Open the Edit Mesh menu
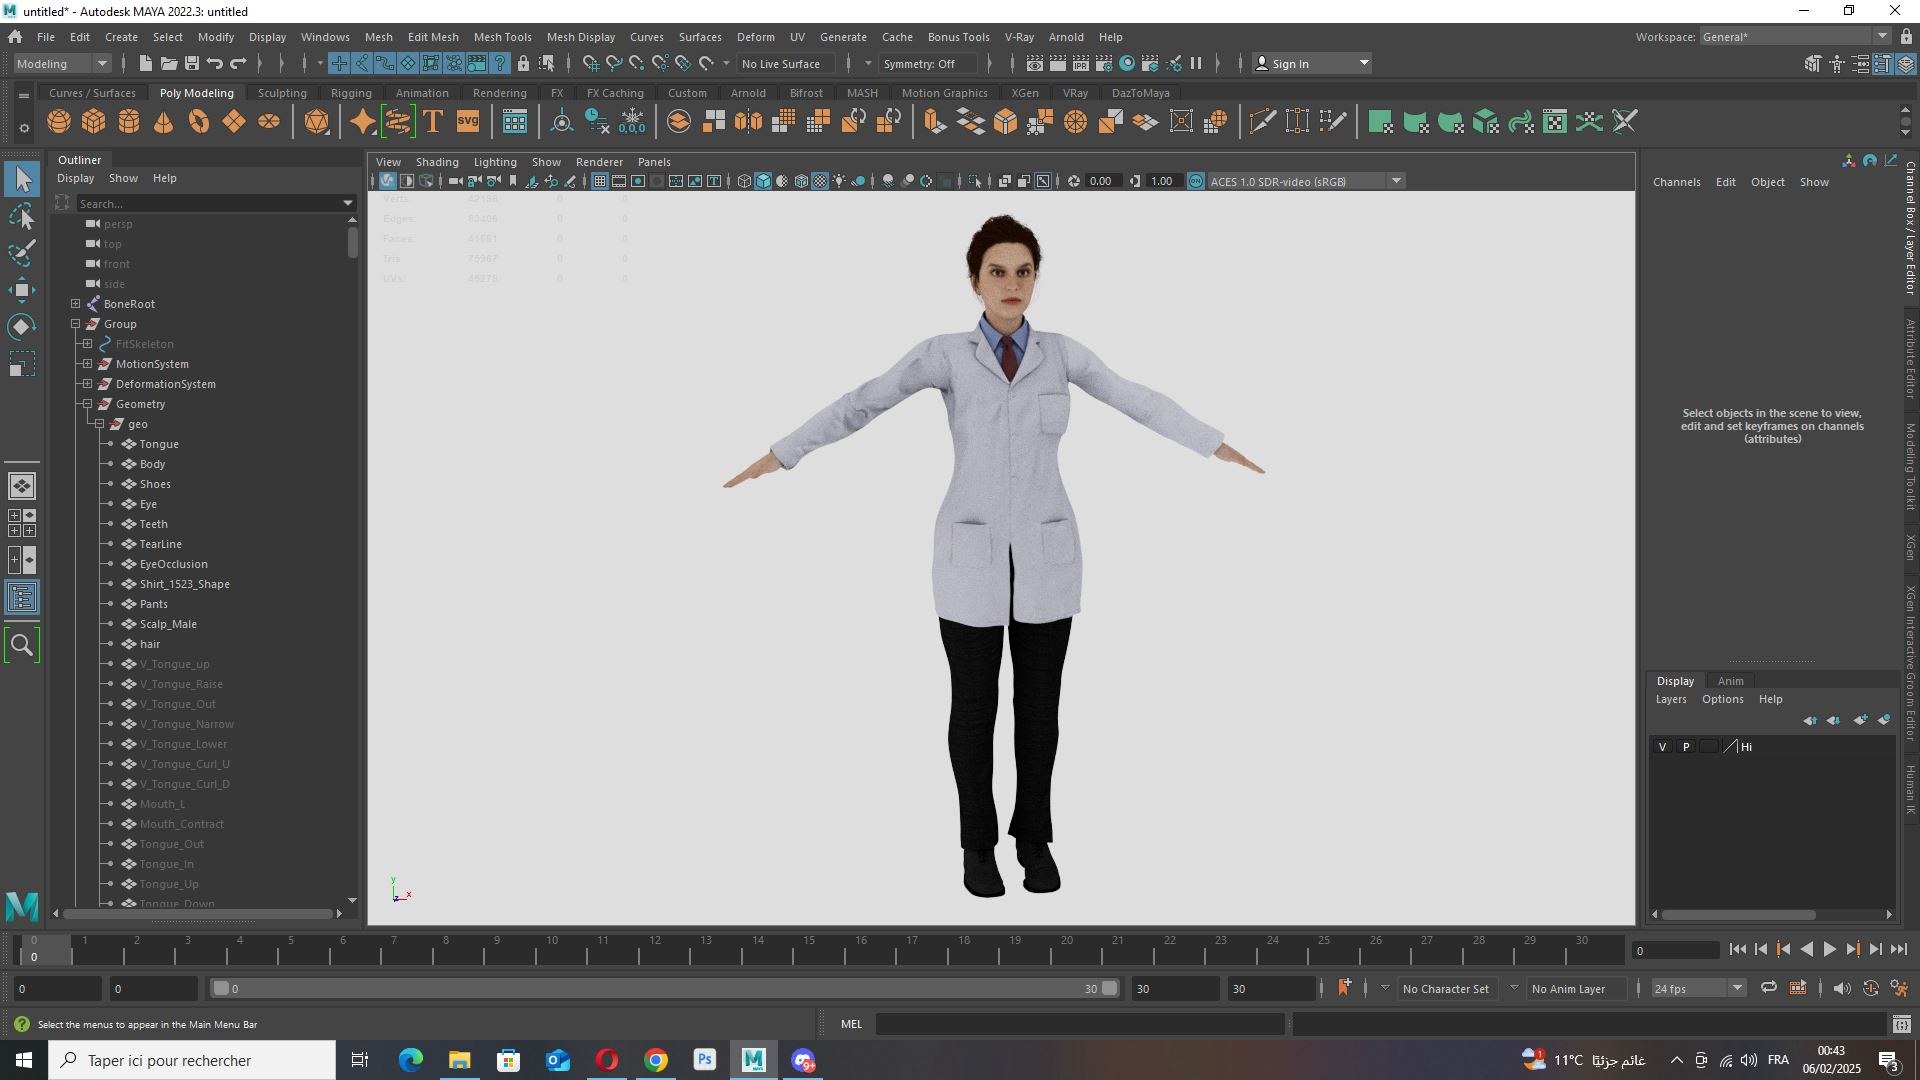 (433, 36)
